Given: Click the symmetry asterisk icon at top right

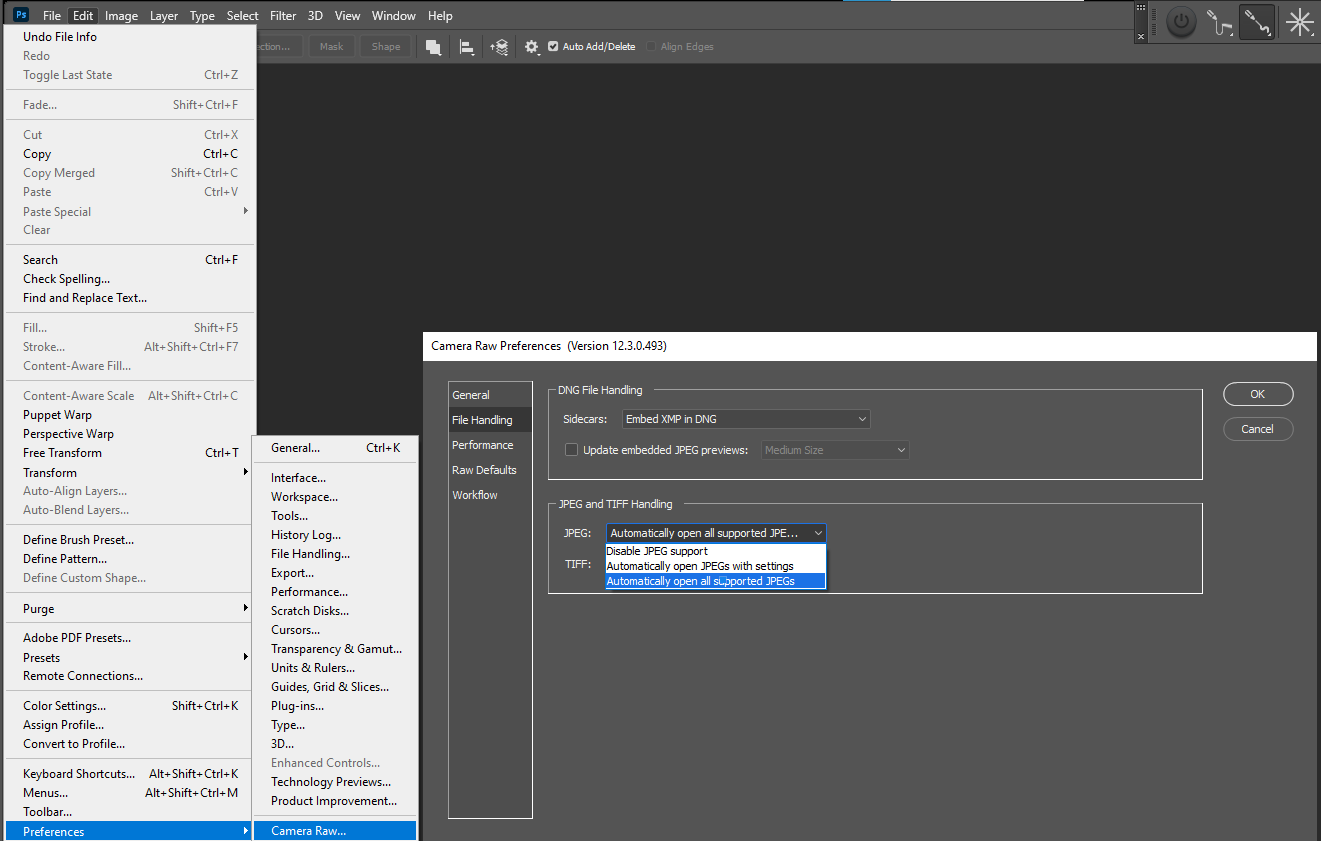Looking at the screenshot, I should 1299,21.
